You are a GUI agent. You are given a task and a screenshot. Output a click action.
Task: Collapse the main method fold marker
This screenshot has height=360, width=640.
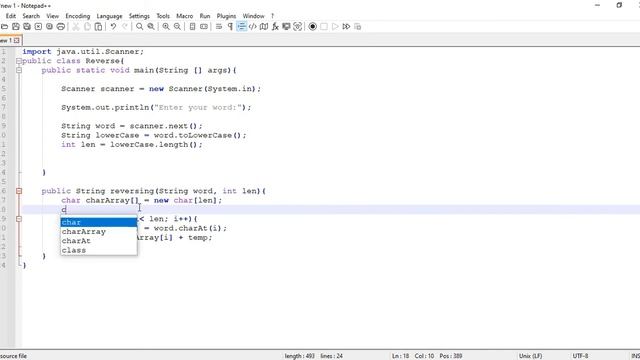click(19, 70)
